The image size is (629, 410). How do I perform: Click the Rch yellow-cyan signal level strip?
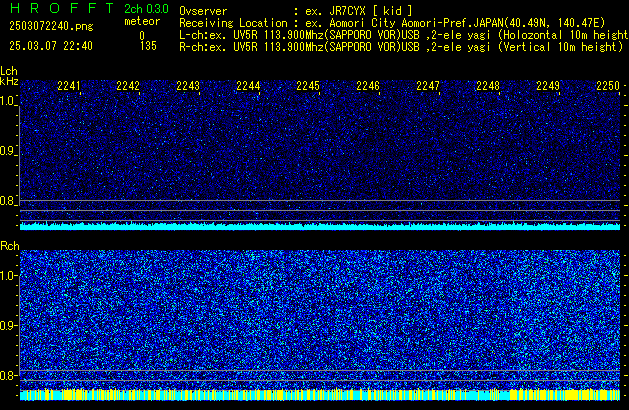320,395
